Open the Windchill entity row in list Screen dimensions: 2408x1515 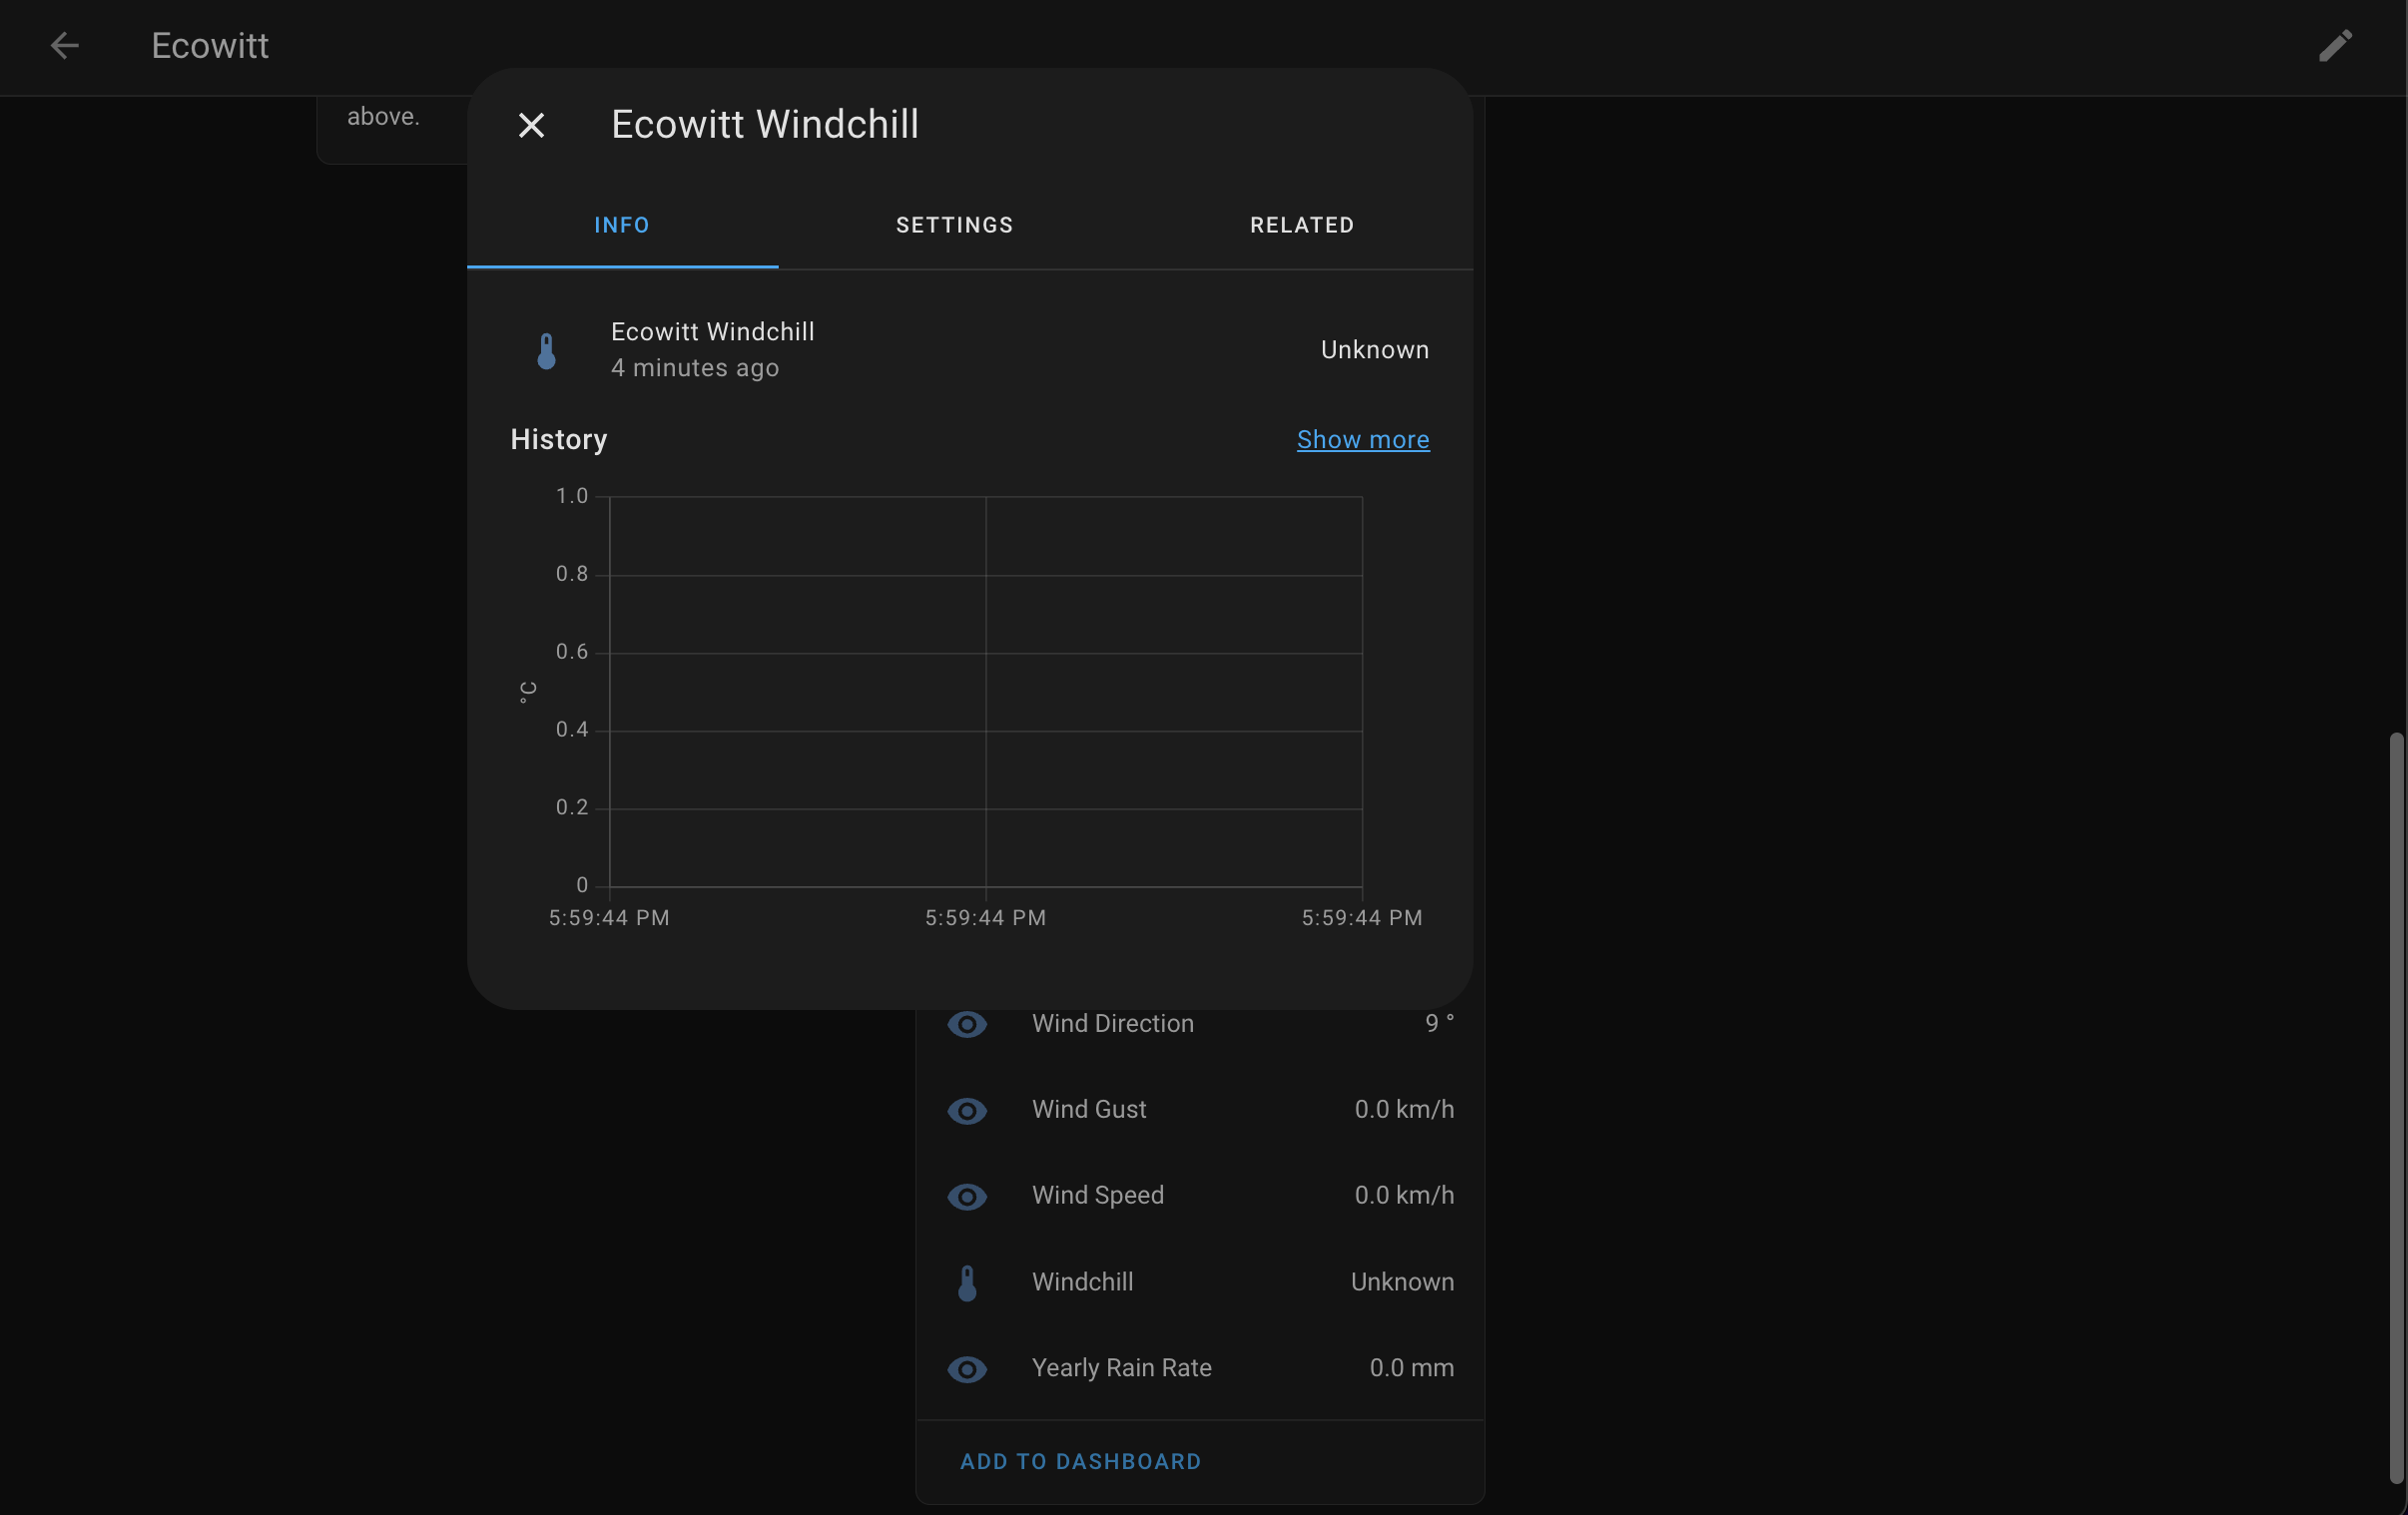coord(1083,1282)
